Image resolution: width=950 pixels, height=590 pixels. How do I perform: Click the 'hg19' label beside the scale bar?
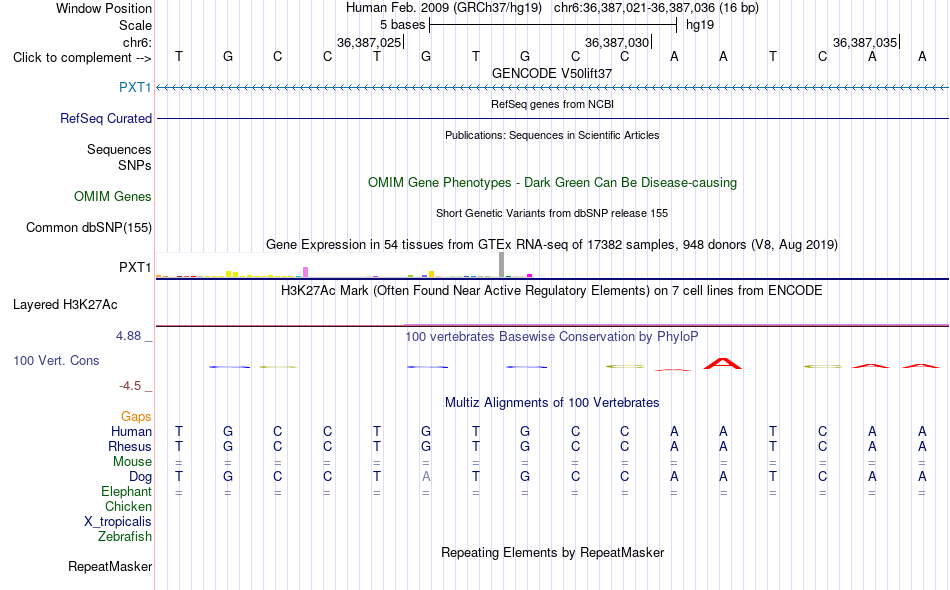pyautogui.click(x=700, y=25)
